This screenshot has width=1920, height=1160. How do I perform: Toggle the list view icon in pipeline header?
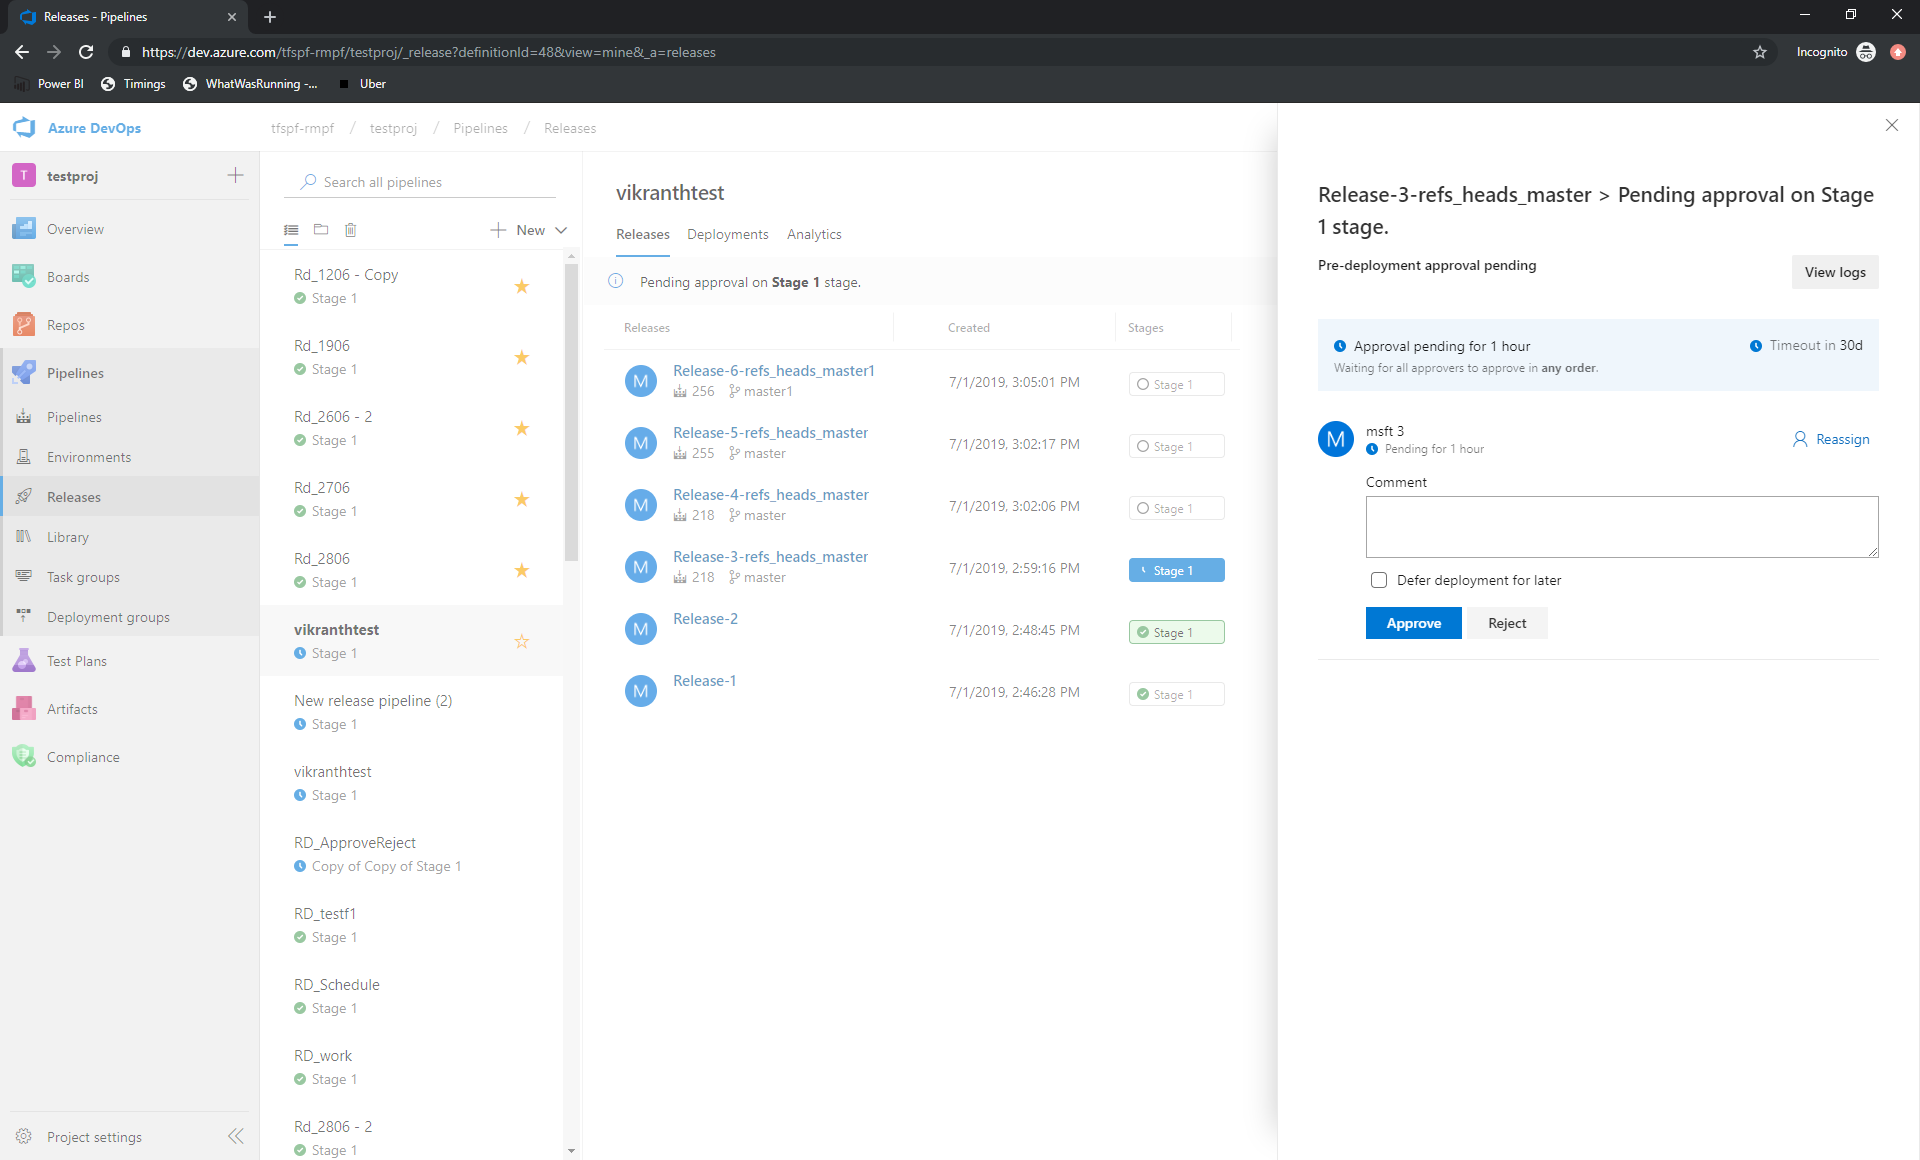point(291,229)
